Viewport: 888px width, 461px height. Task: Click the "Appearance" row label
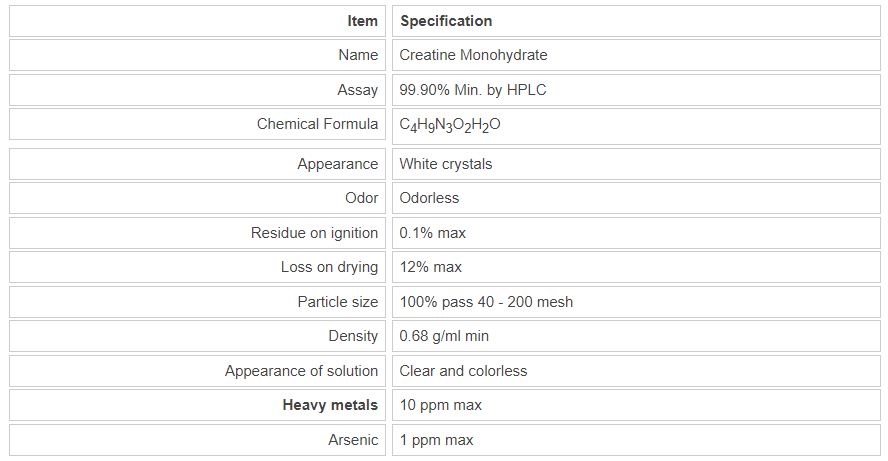tap(337, 164)
